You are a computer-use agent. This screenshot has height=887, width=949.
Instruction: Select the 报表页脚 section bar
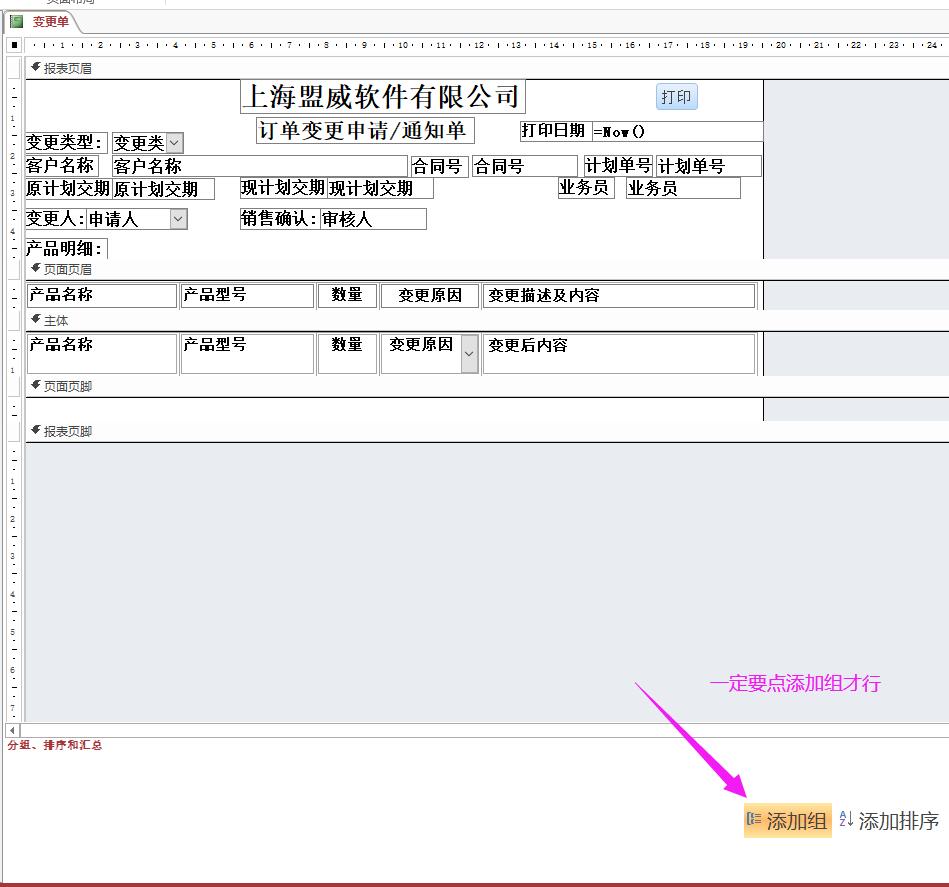point(487,431)
